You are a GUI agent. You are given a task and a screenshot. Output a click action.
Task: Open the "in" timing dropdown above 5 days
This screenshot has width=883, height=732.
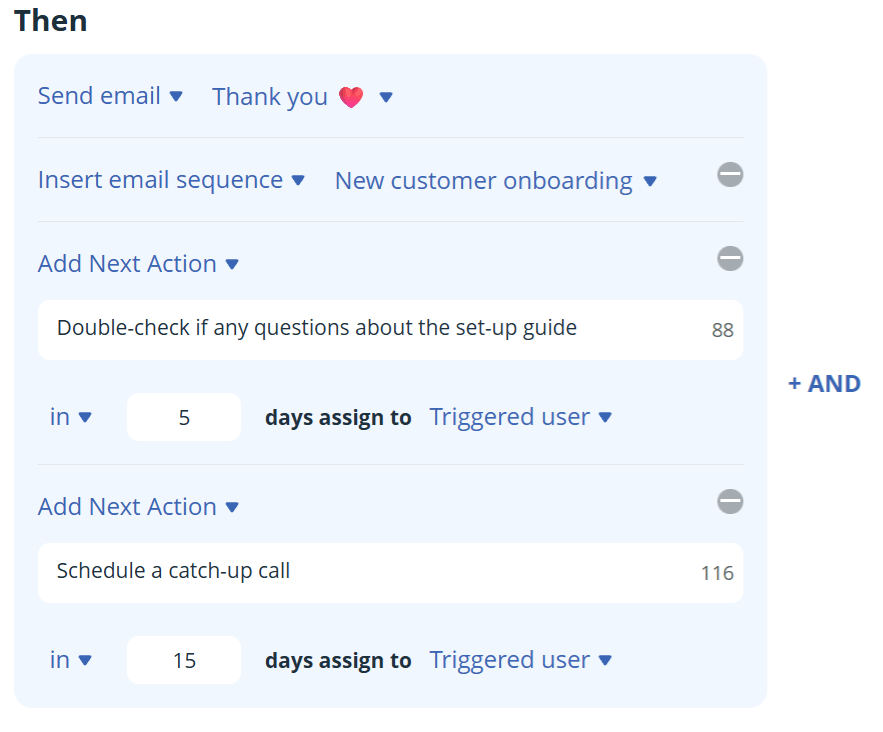[70, 417]
